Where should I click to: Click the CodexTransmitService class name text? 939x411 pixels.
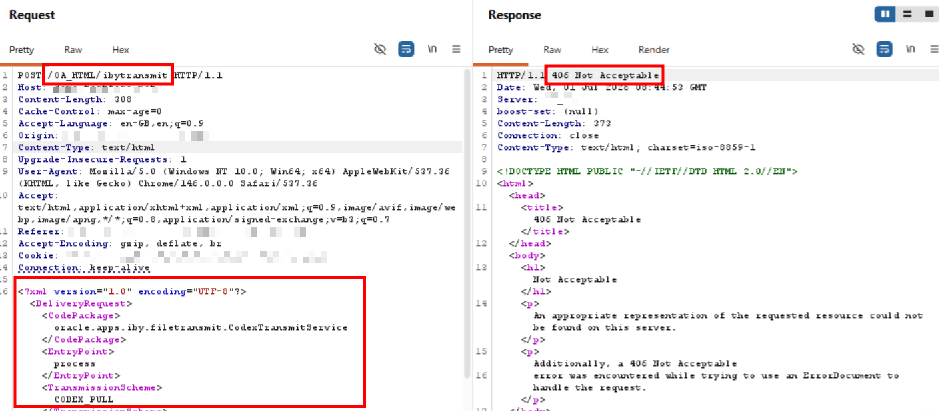coord(201,327)
